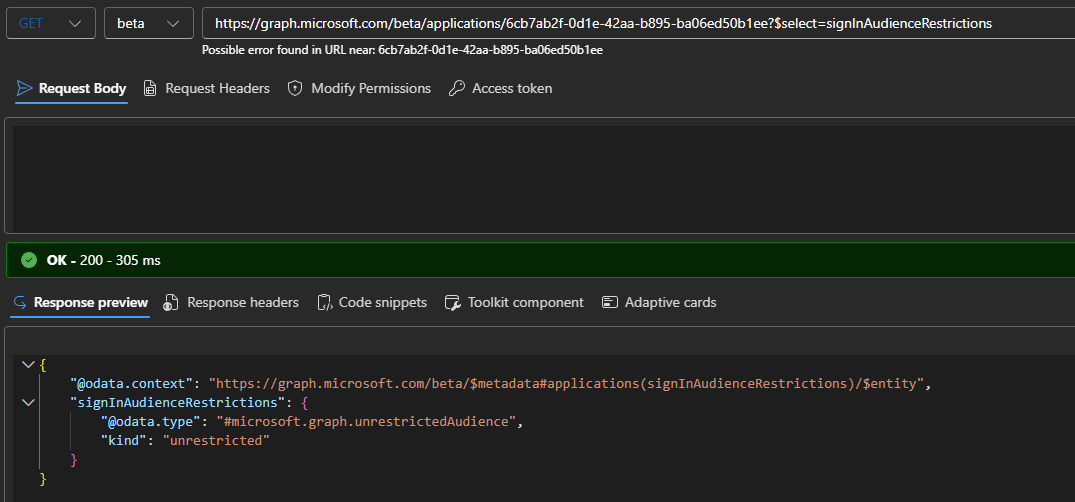Image resolution: width=1075 pixels, height=502 pixels.
Task: Open the beta version dropdown
Action: click(x=148, y=23)
